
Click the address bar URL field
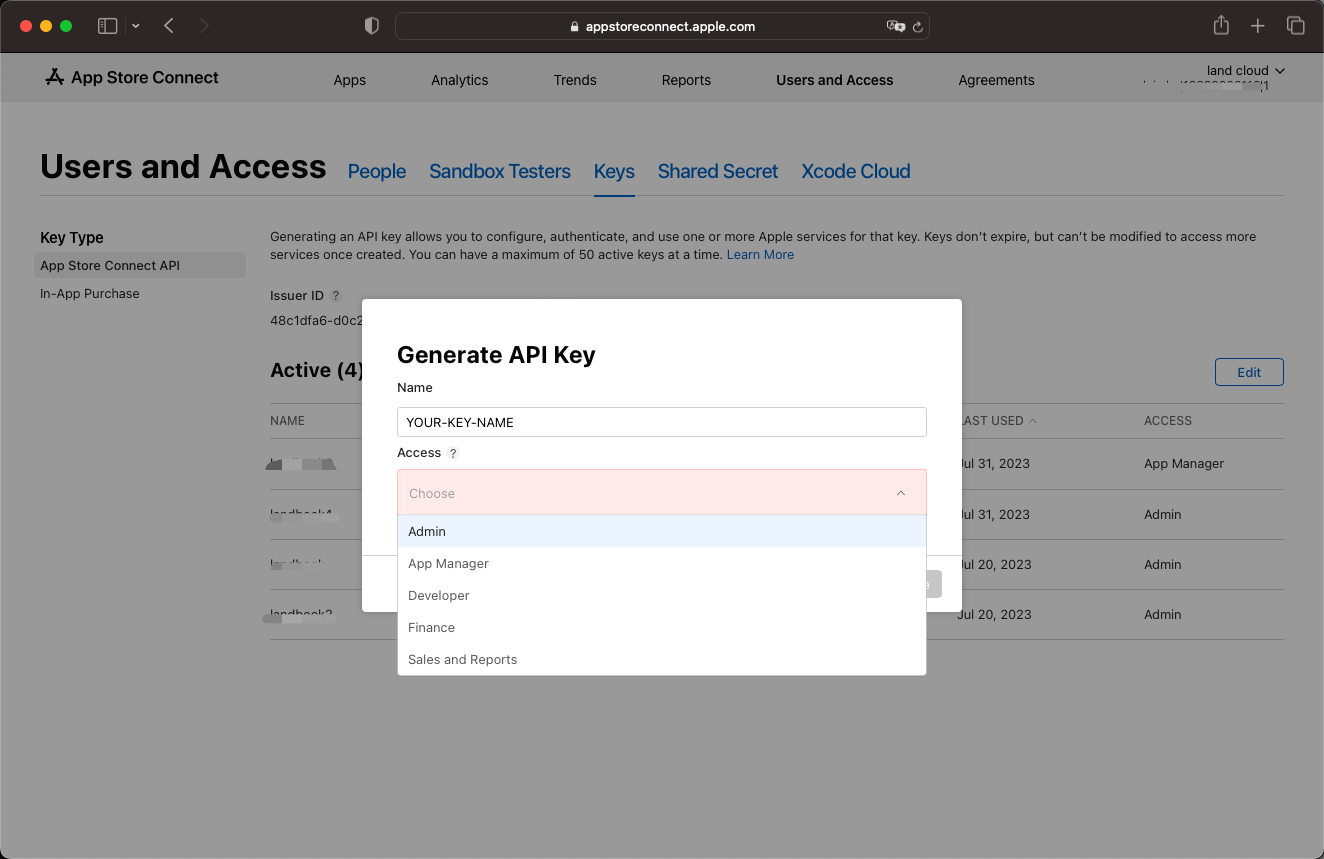(662, 26)
